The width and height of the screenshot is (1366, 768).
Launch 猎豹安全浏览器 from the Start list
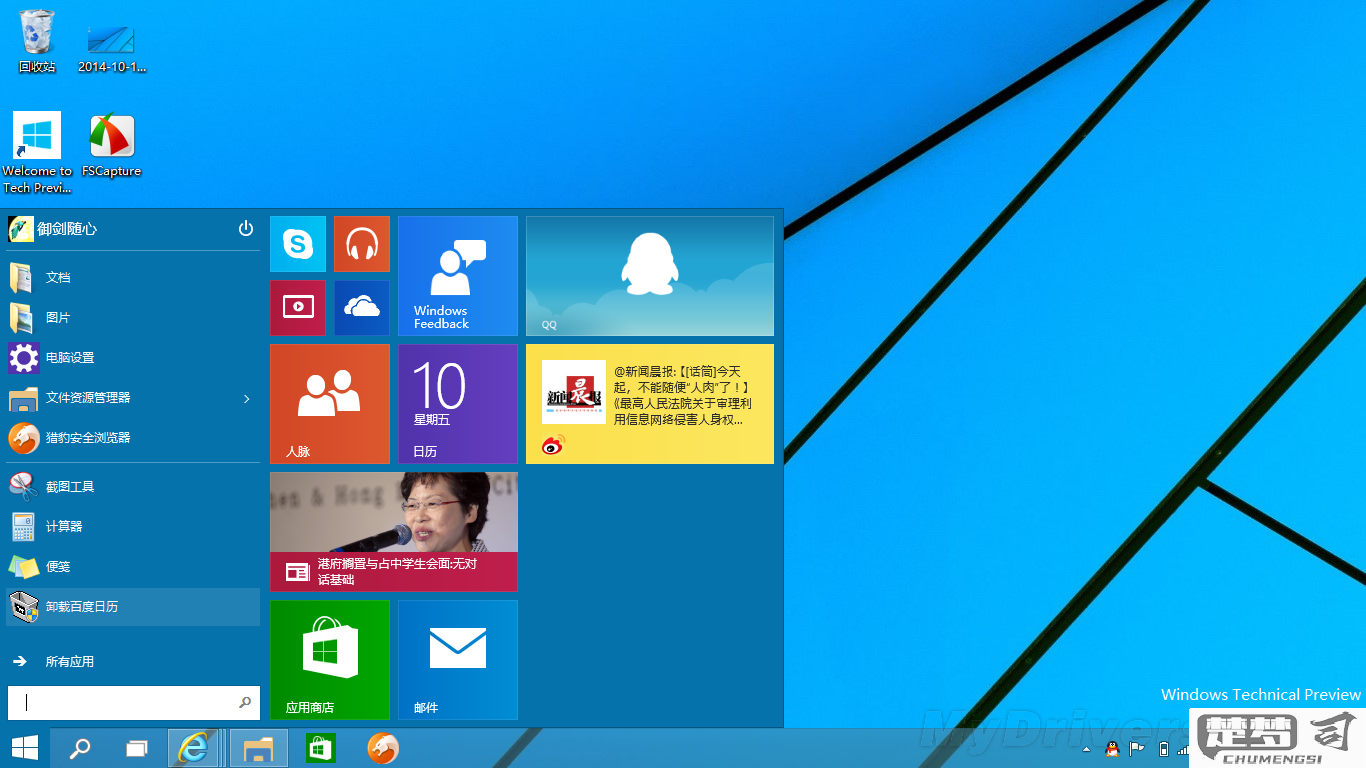(133, 438)
